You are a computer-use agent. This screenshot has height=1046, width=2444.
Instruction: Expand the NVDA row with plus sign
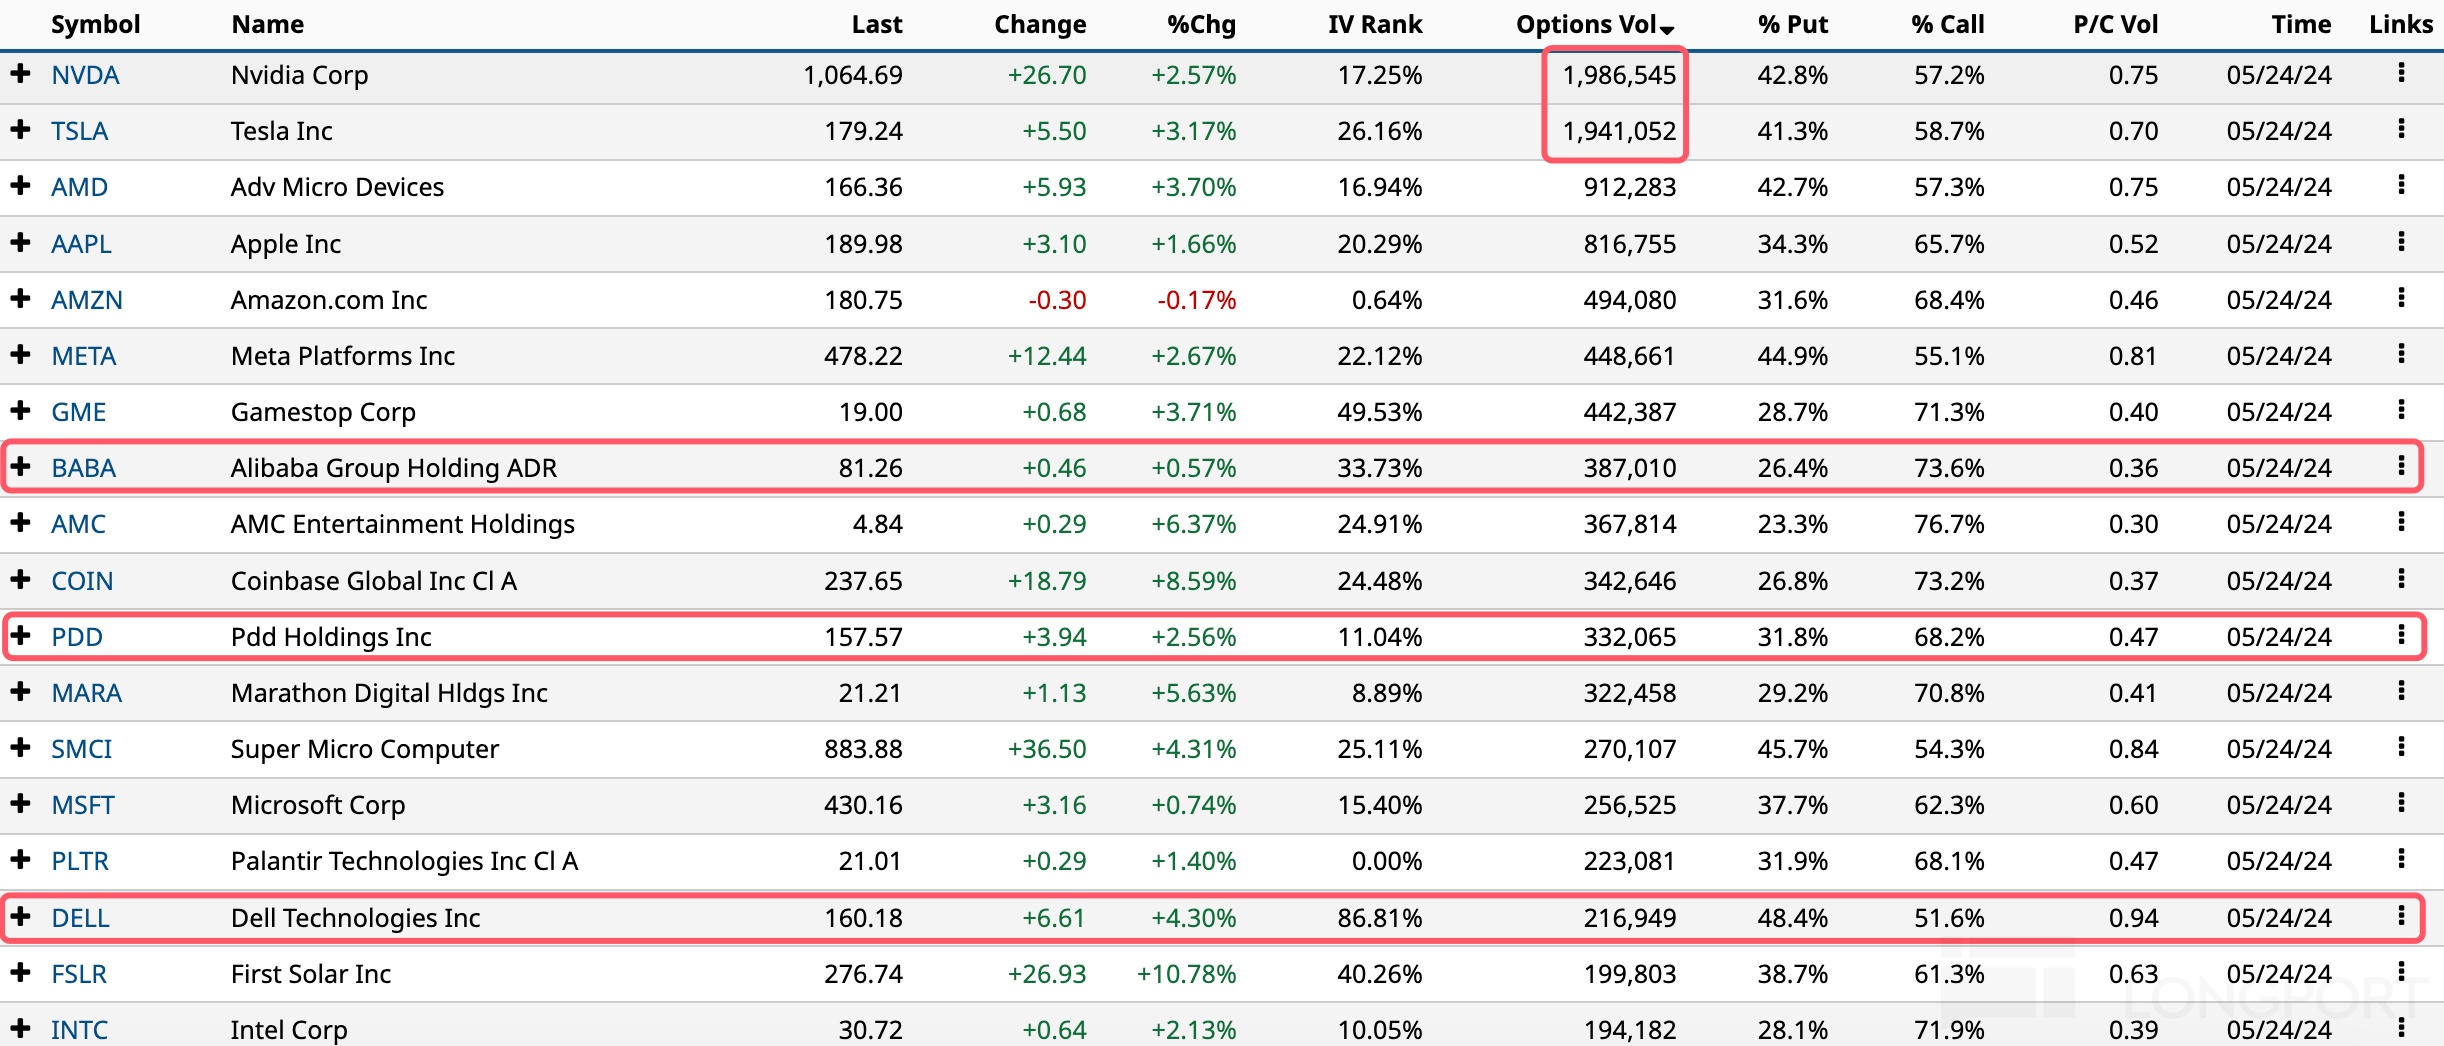(x=20, y=74)
